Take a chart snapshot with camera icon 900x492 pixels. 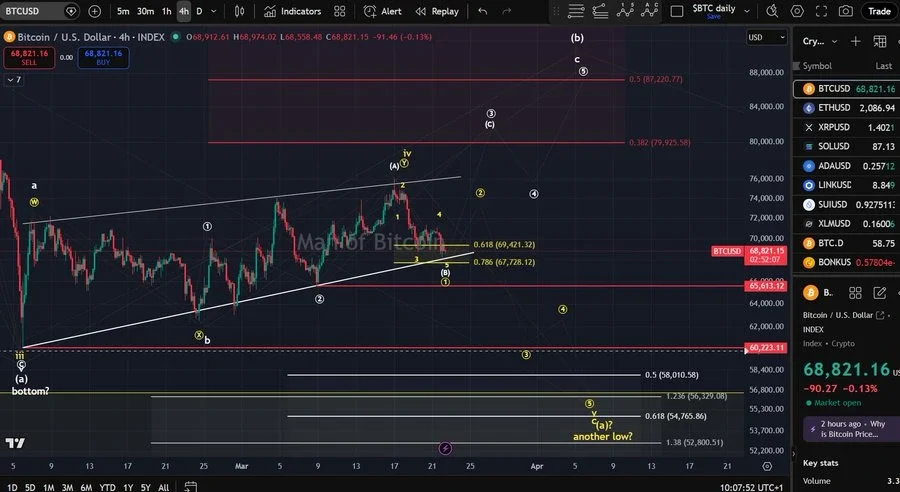pos(845,11)
